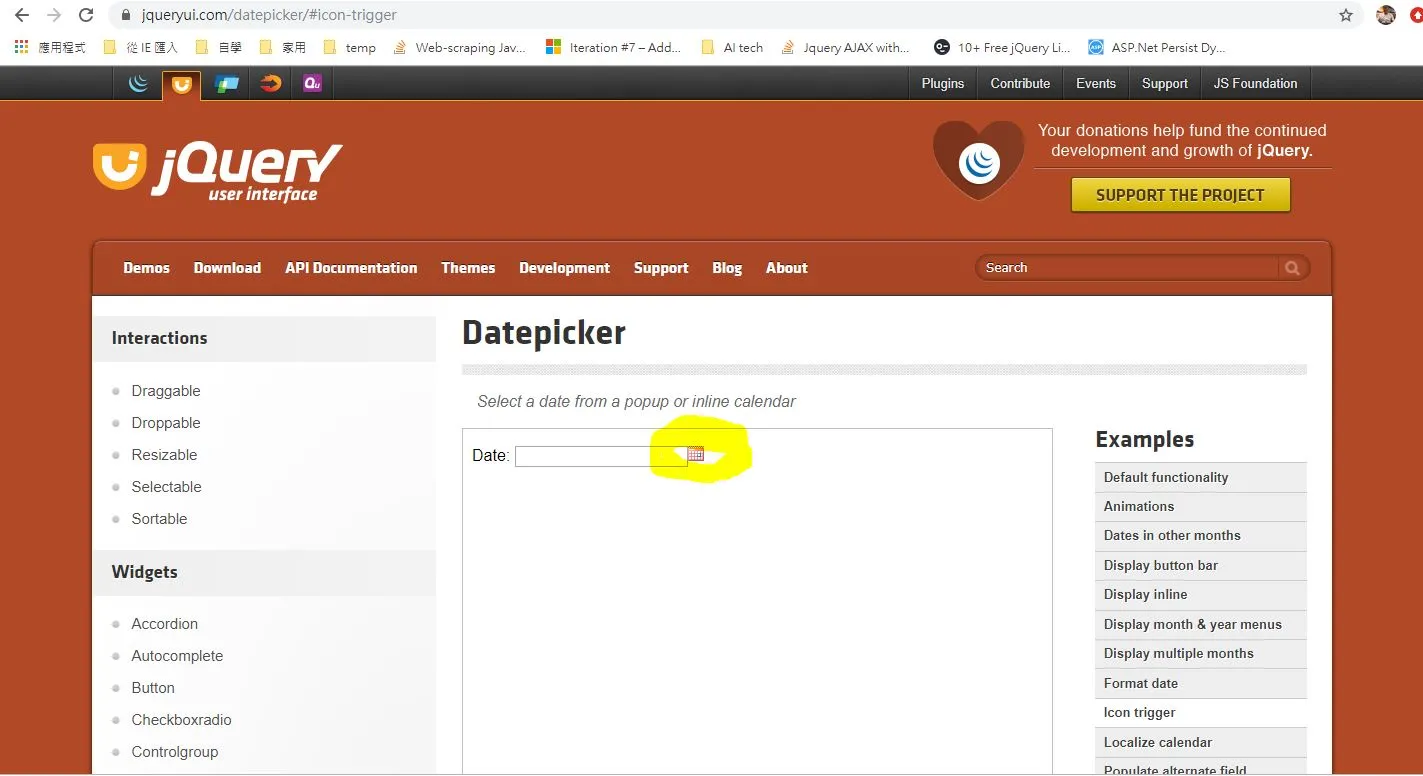This screenshot has width=1423, height=776.
Task: Open Support next to JS Foundation
Action: pyautogui.click(x=1165, y=84)
